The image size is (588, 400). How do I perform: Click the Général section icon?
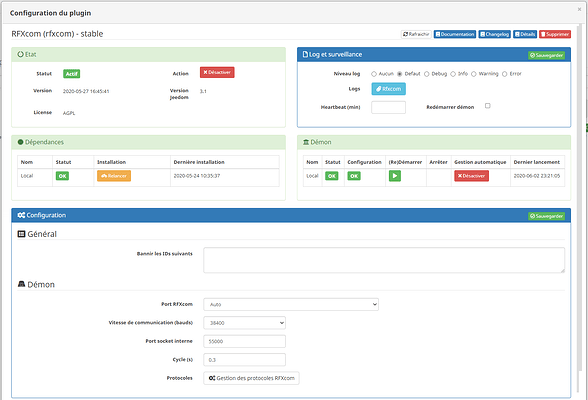(x=21, y=234)
